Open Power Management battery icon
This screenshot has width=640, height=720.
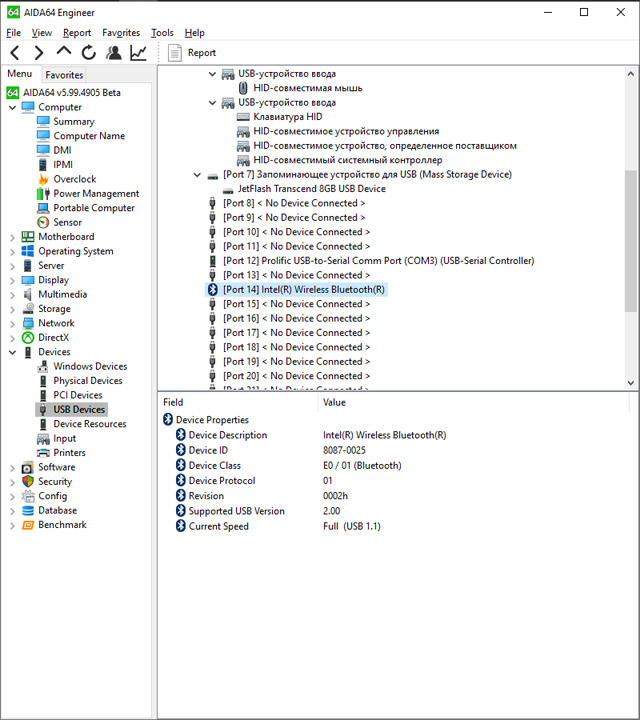tap(43, 193)
